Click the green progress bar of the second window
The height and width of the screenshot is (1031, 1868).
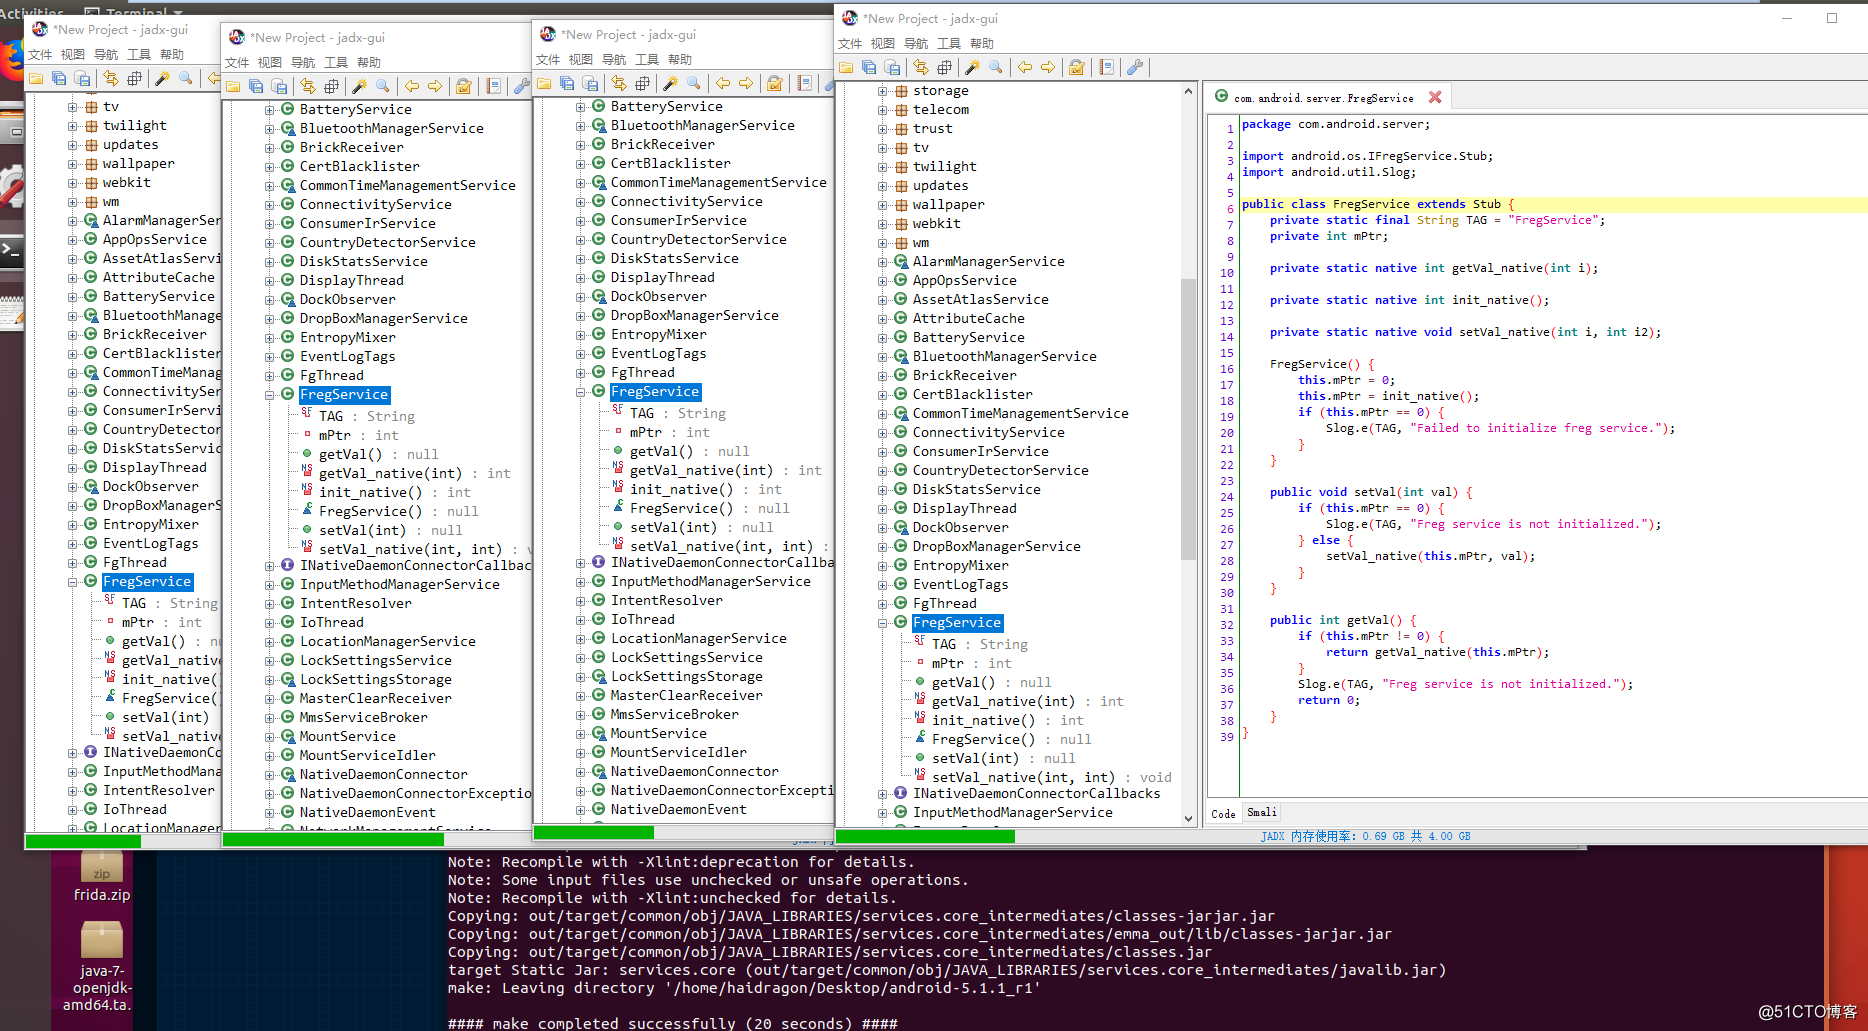tap(333, 839)
